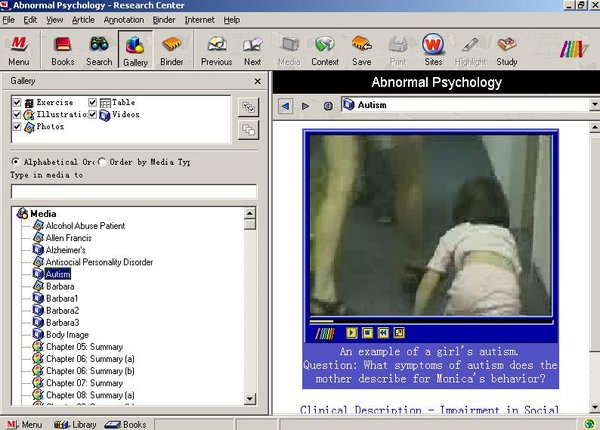
Task: Go to Previous page in toolbar
Action: (216, 48)
